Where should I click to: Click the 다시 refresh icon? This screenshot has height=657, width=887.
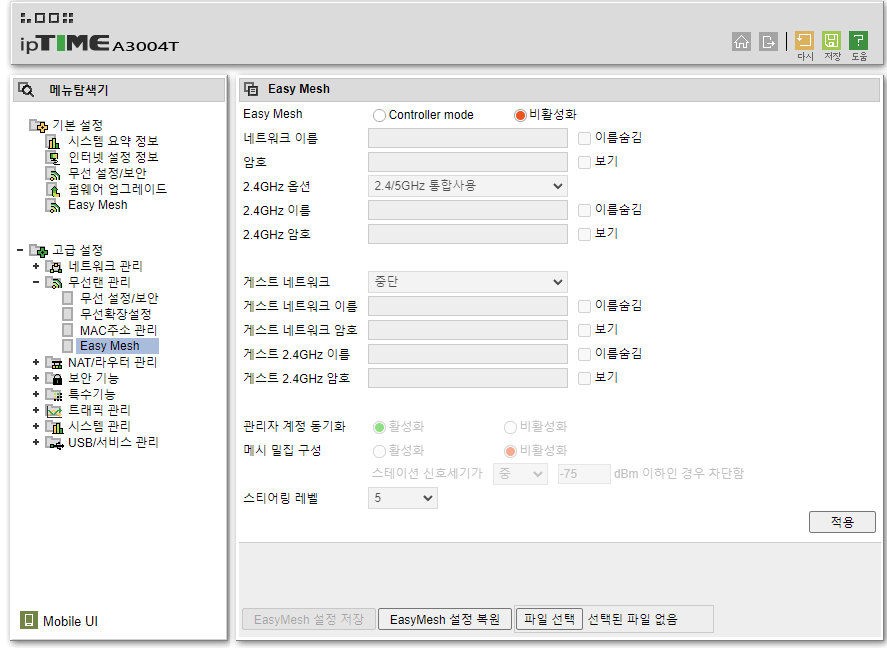[804, 41]
